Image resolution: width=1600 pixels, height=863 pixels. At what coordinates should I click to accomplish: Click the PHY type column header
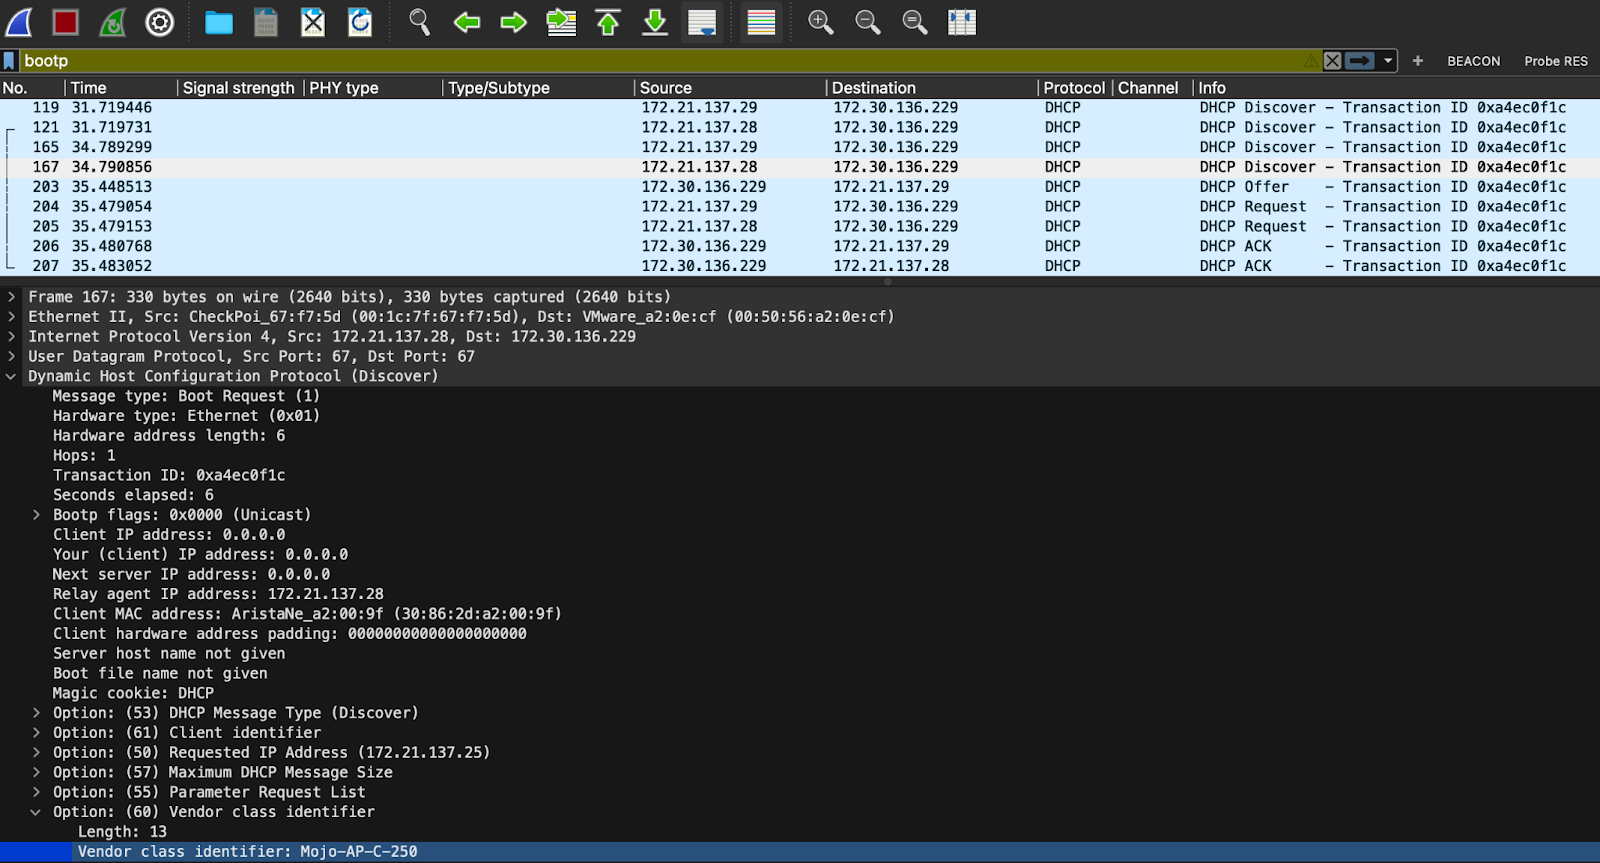pos(373,88)
